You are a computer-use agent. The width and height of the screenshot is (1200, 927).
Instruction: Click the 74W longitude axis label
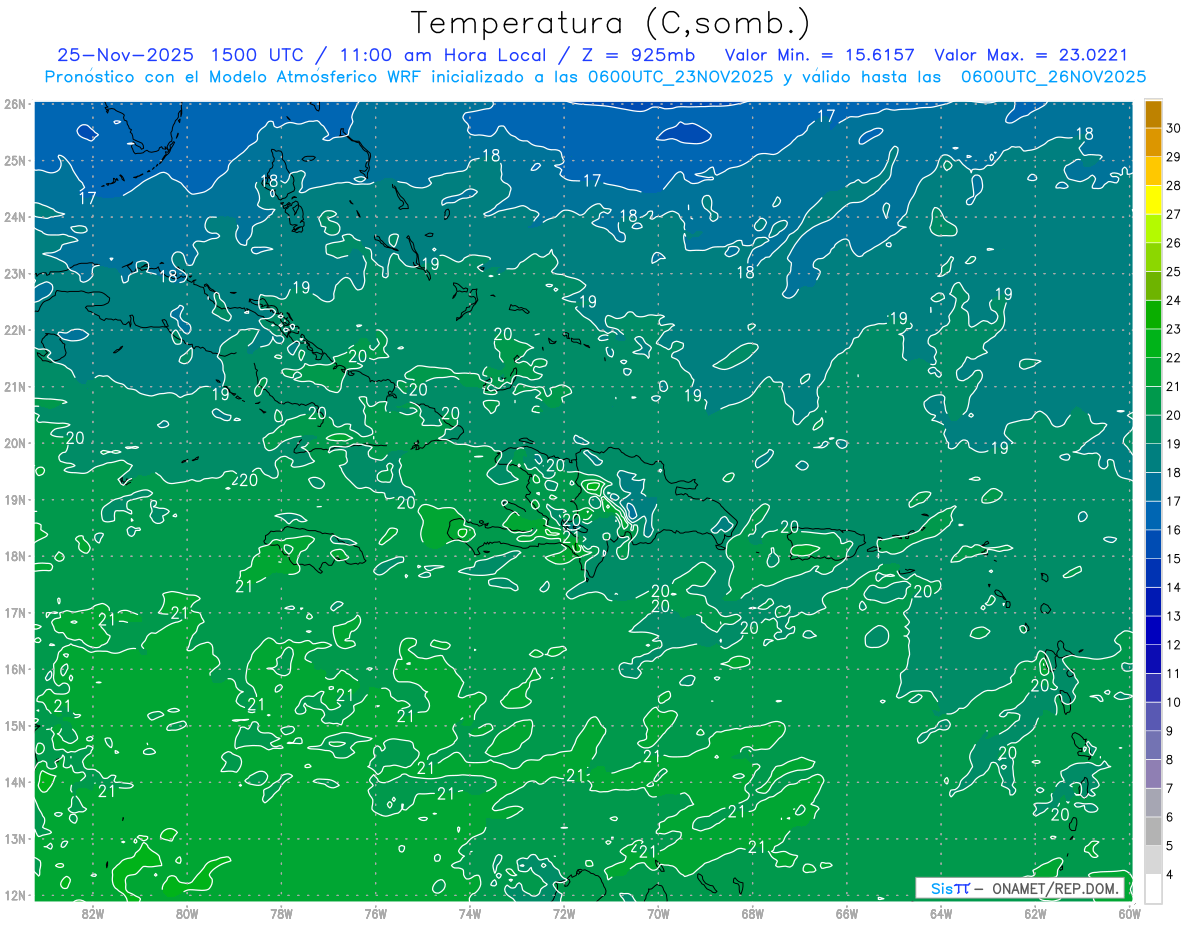pyautogui.click(x=470, y=913)
